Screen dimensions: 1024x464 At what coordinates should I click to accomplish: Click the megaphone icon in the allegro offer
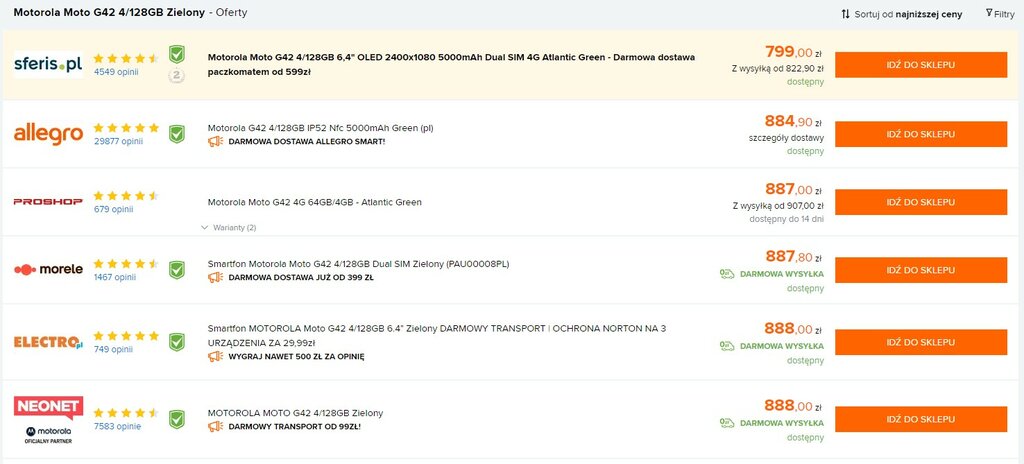tap(216, 141)
